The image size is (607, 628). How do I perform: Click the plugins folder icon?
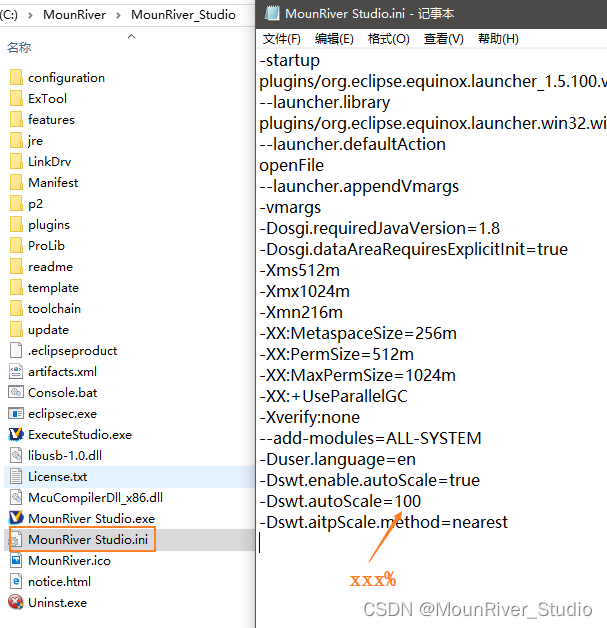[x=16, y=224]
